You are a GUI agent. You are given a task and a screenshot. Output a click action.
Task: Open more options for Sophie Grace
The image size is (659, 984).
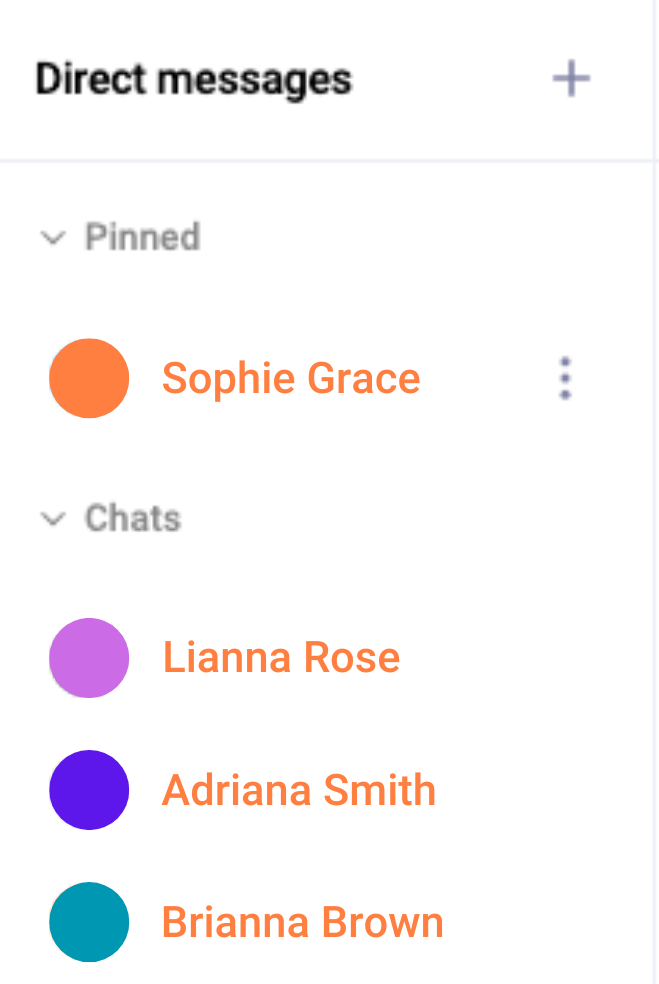(565, 378)
